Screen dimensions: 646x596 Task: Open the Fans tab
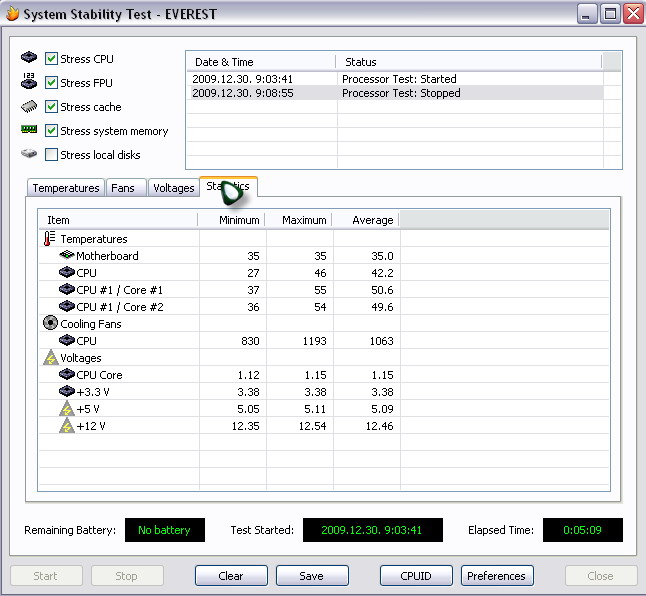pyautogui.click(x=126, y=188)
